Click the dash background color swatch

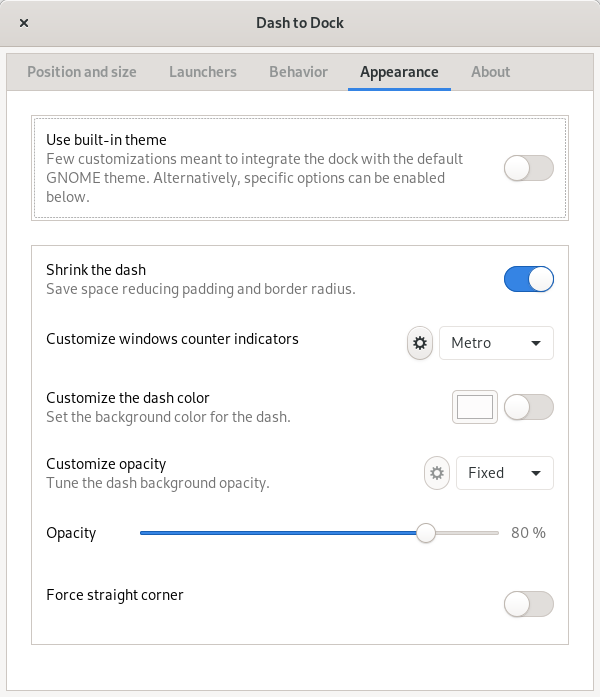(475, 407)
